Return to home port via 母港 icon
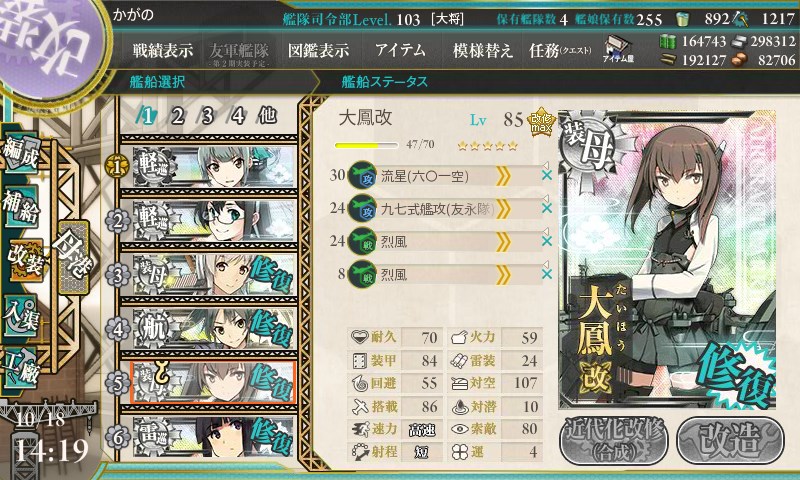 coord(73,256)
